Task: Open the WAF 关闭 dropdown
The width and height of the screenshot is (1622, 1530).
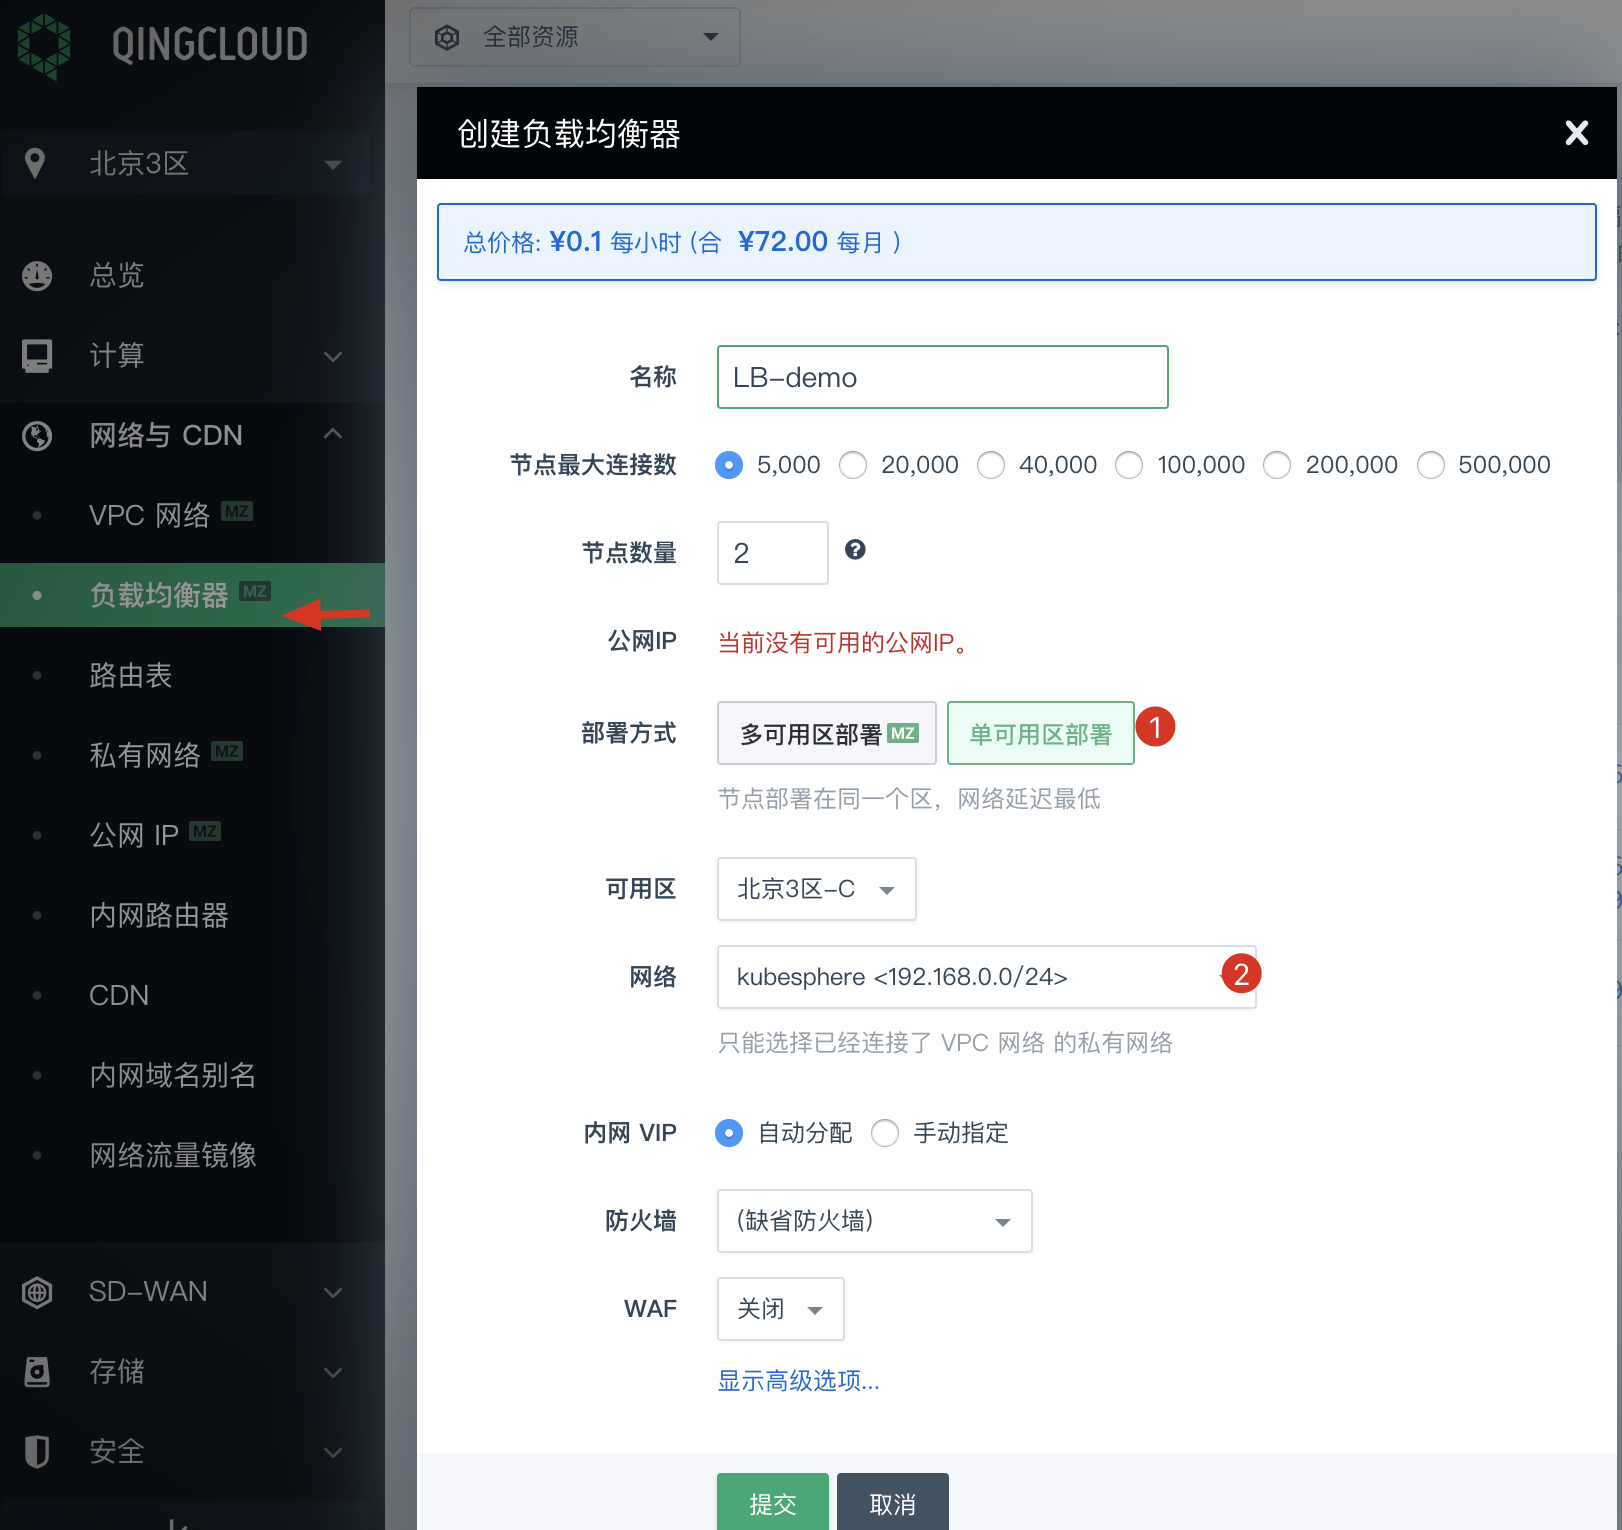Action: click(781, 1309)
